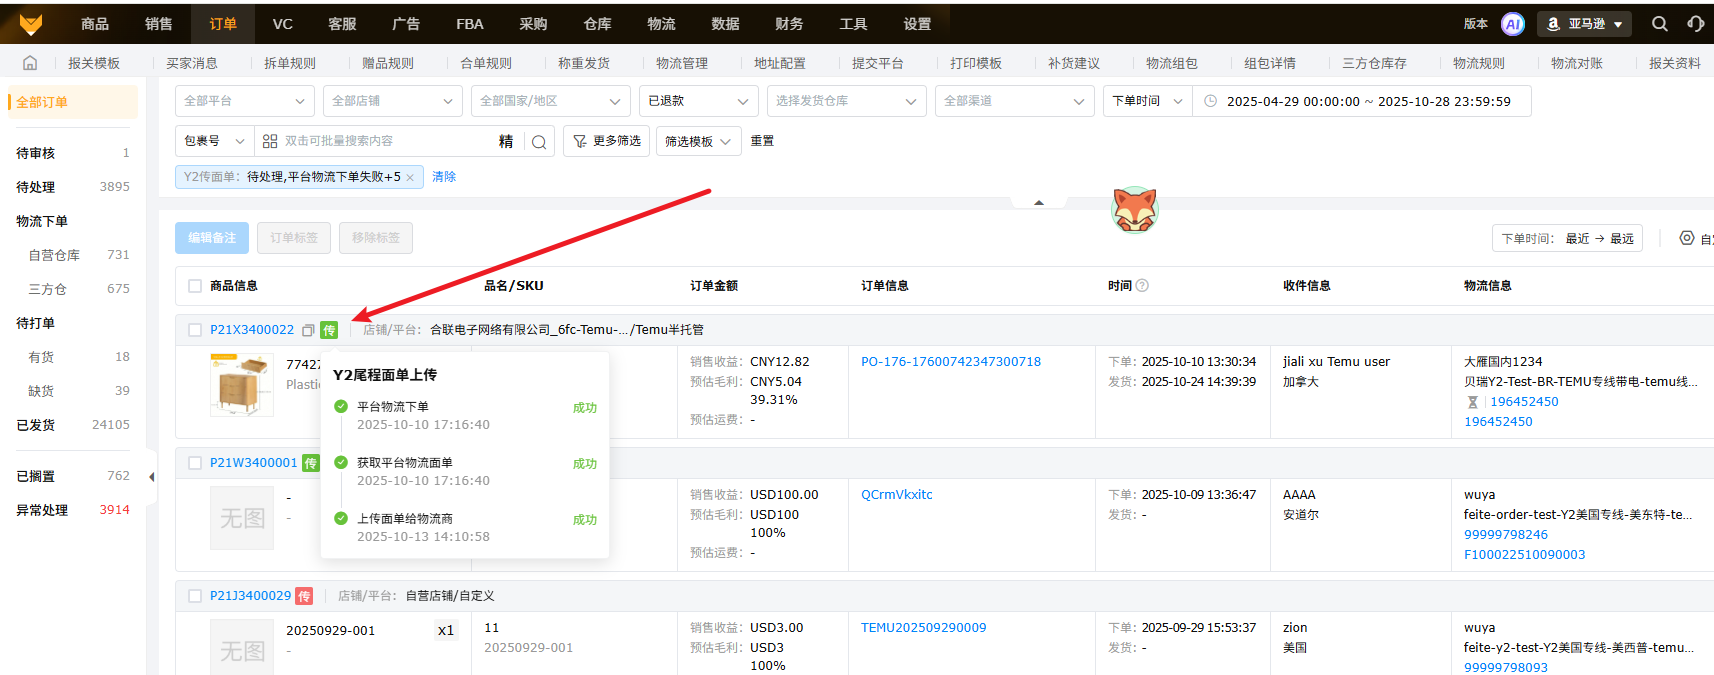Switch to the 物流管理 tab
Viewport: 1714px width, 675px height.
[682, 63]
